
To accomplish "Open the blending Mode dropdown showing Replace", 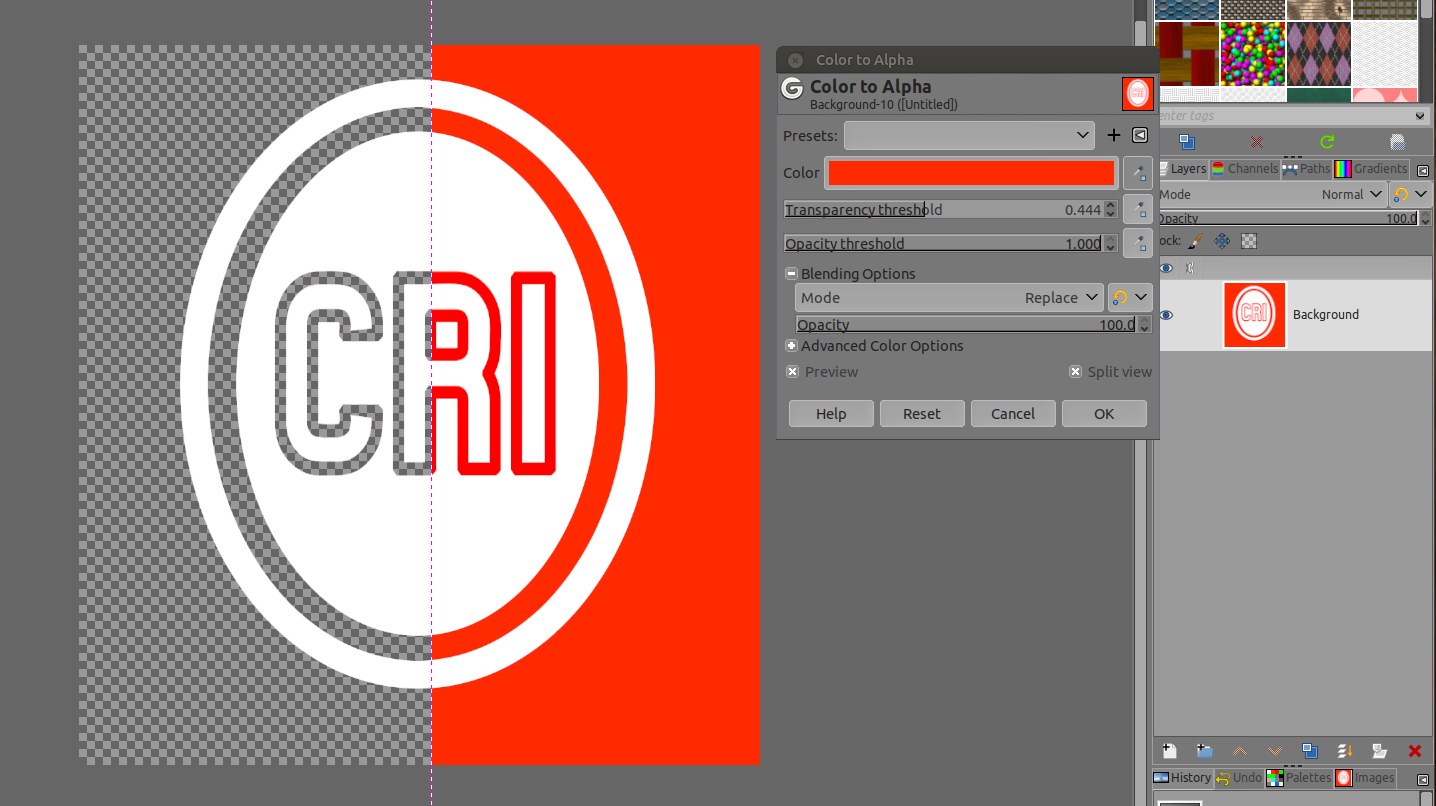I will tap(950, 298).
